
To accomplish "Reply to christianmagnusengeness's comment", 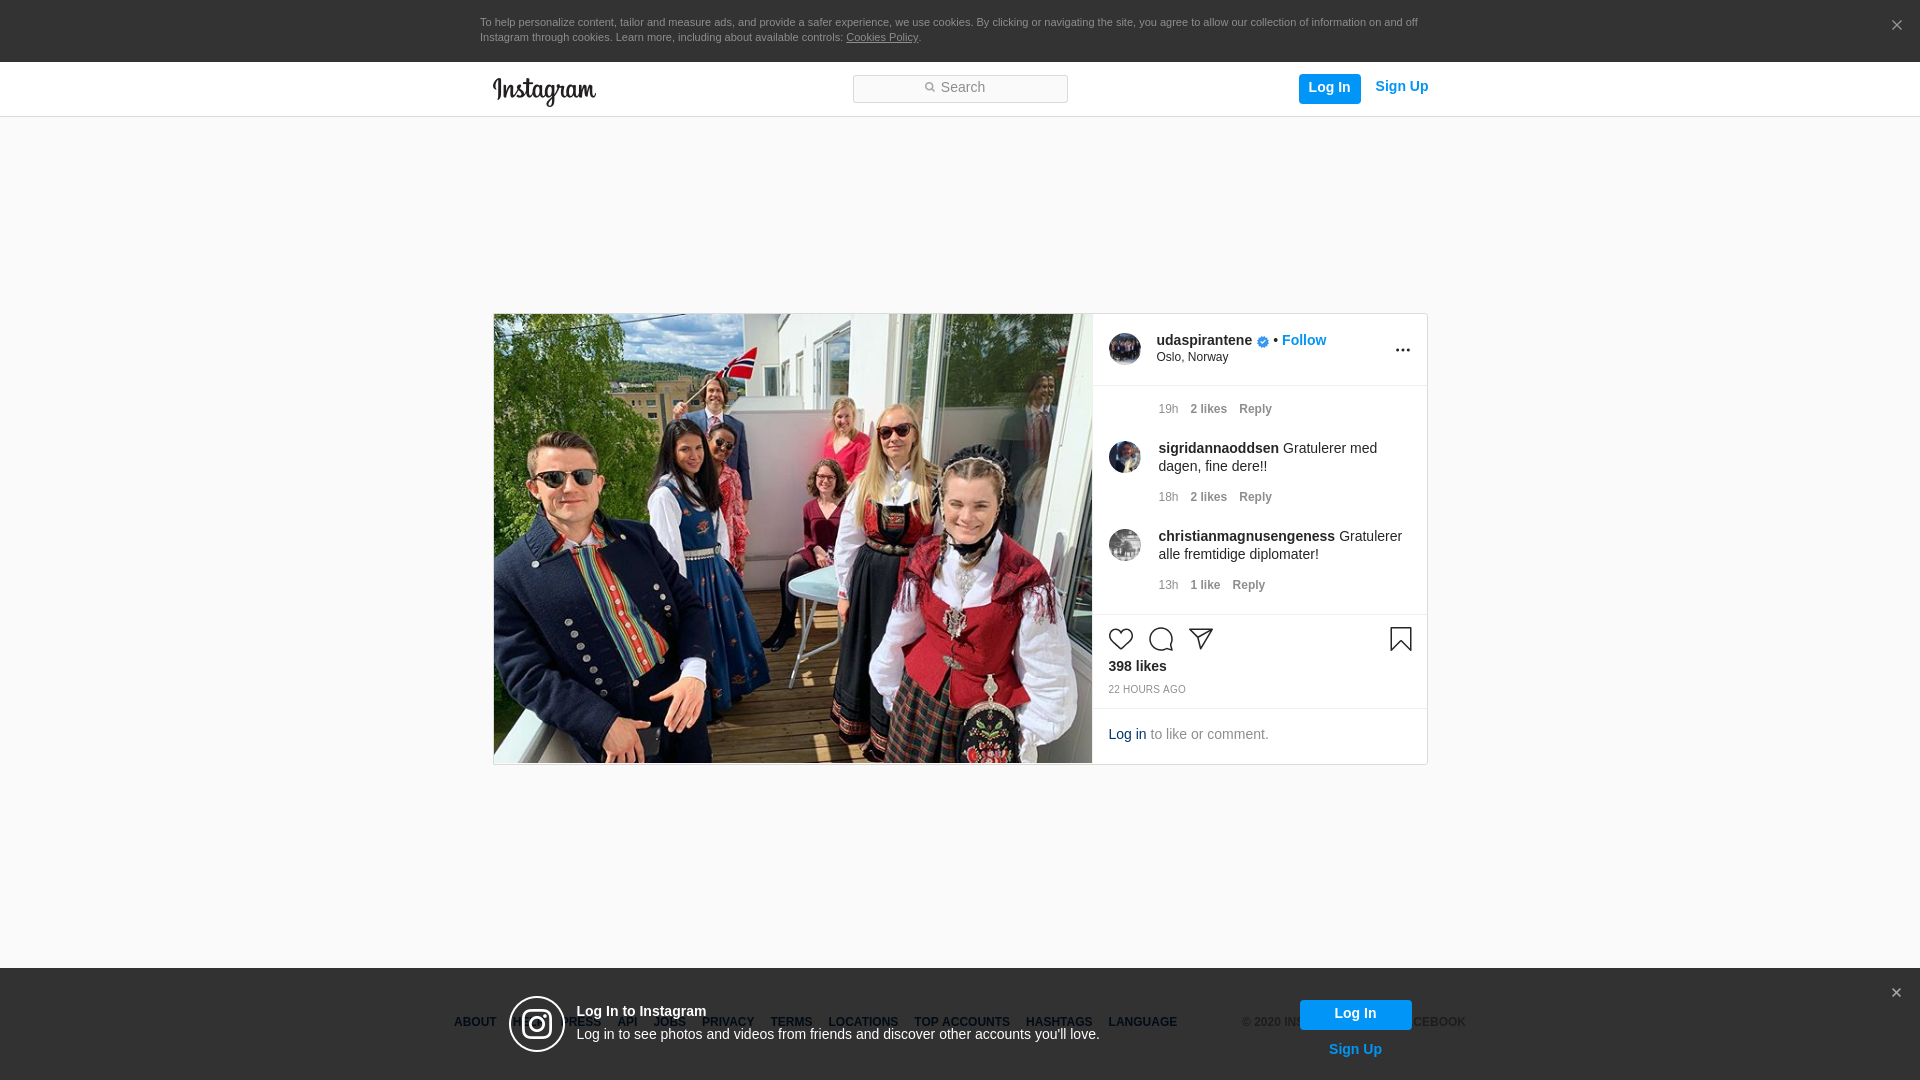I will 1248,585.
